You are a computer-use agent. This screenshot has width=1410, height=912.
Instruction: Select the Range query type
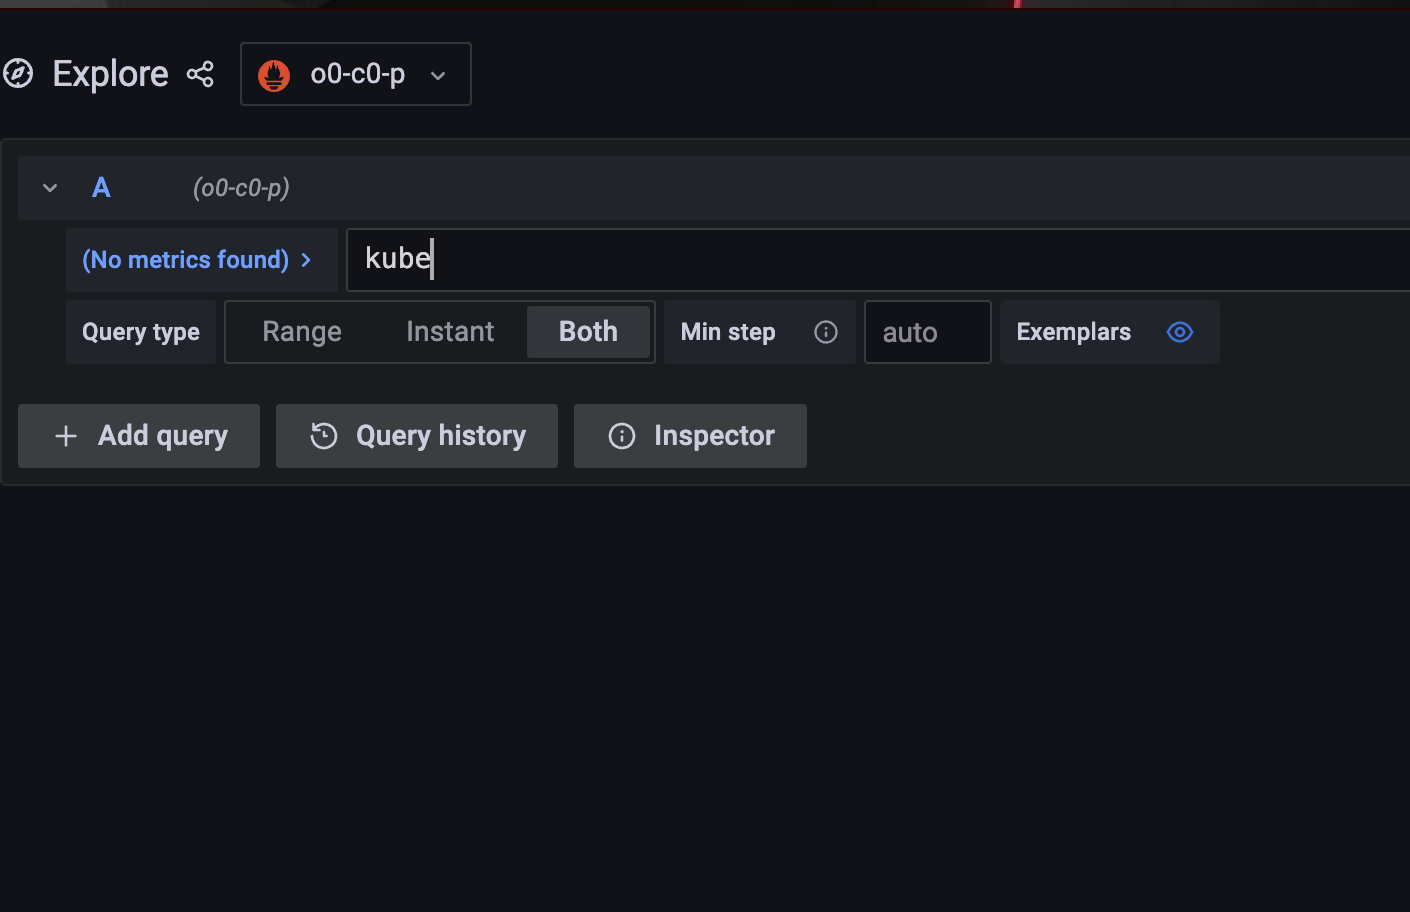pos(301,331)
